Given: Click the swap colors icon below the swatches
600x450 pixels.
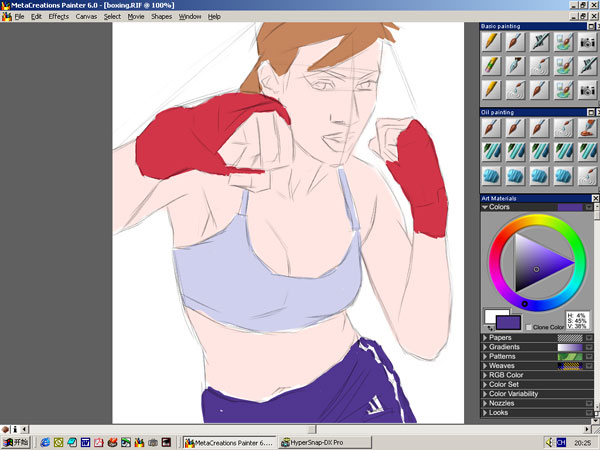Looking at the screenshot, I should [x=488, y=329].
